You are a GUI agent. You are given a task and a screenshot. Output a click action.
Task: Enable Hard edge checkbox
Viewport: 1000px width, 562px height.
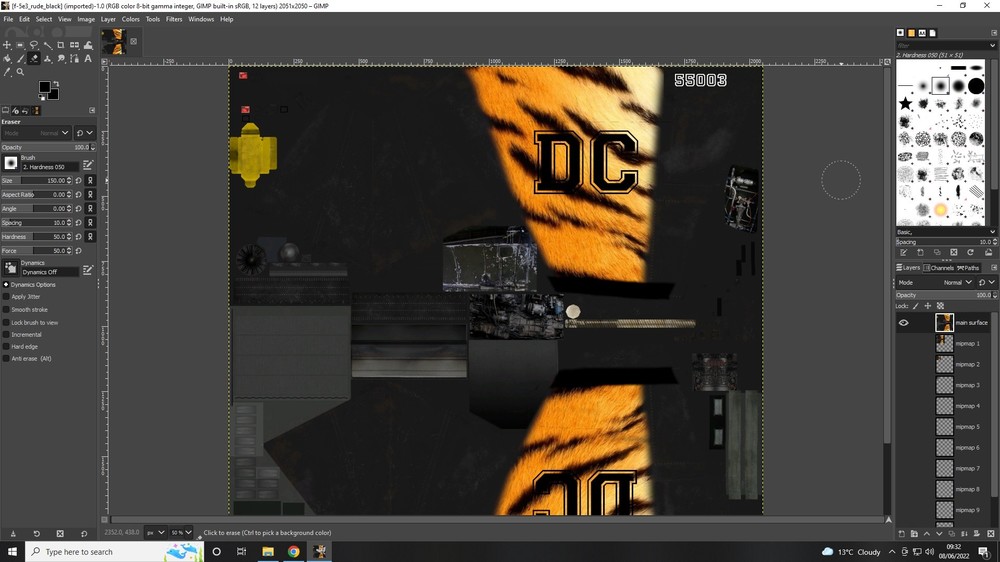[6, 346]
